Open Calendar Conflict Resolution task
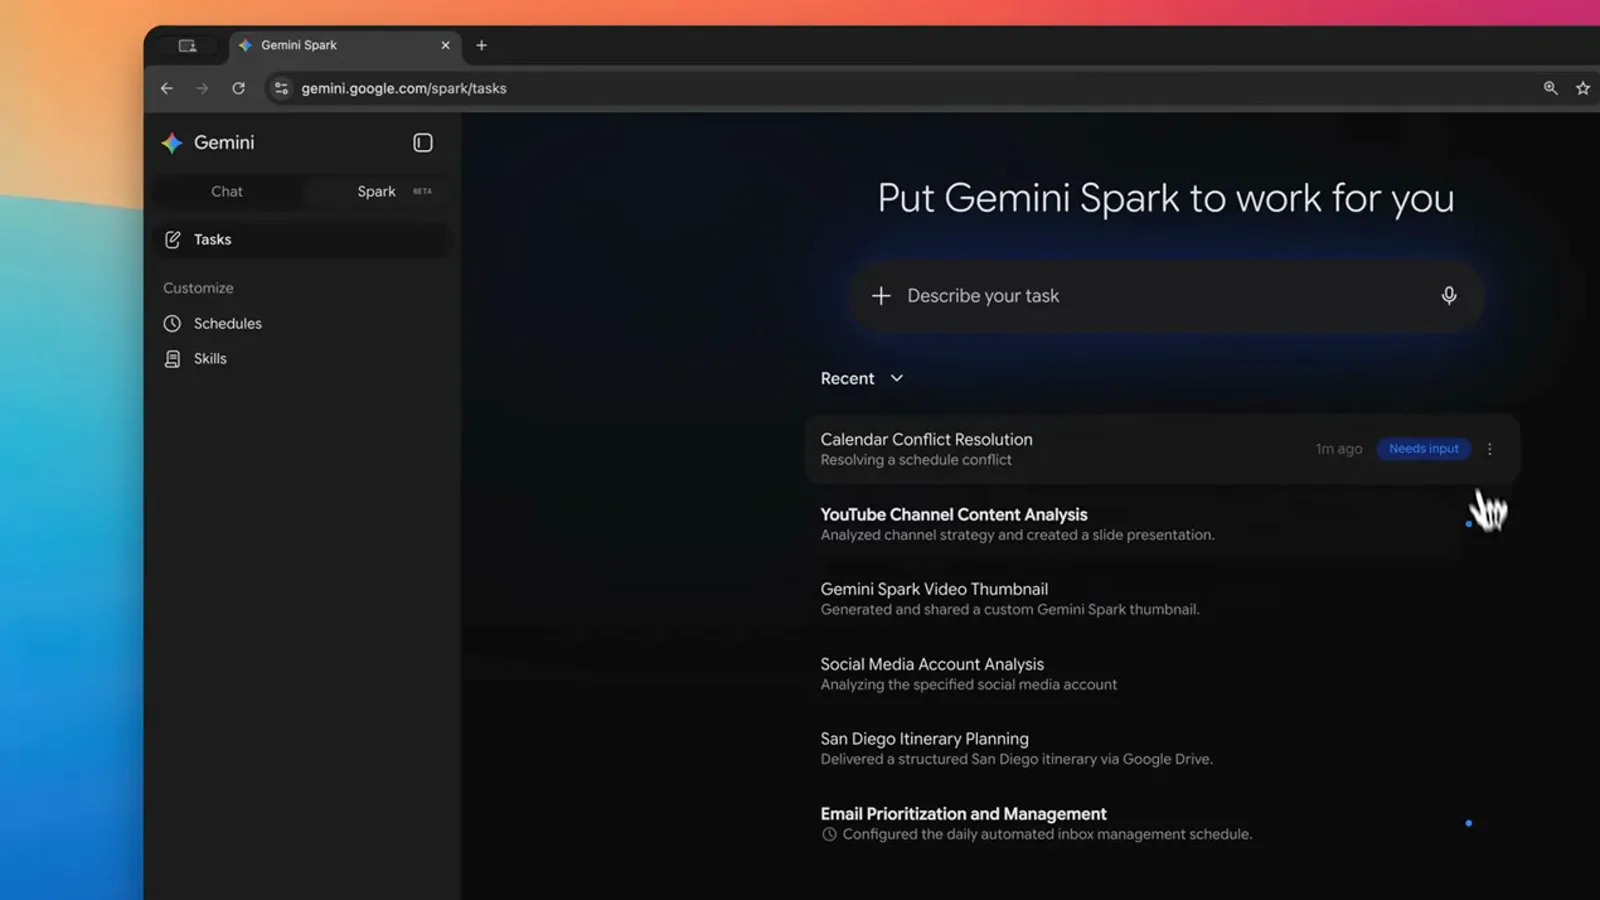1600x900 pixels. click(1162, 449)
